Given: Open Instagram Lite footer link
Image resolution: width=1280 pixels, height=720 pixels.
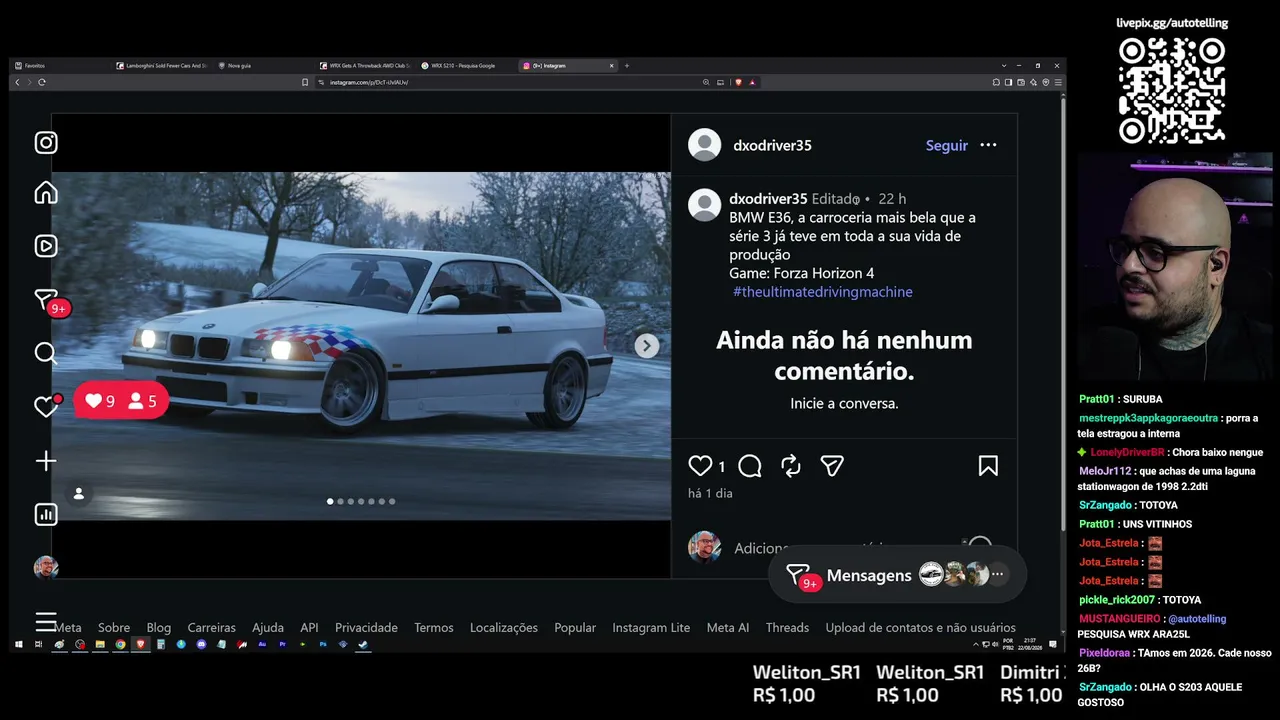Looking at the screenshot, I should (x=651, y=628).
